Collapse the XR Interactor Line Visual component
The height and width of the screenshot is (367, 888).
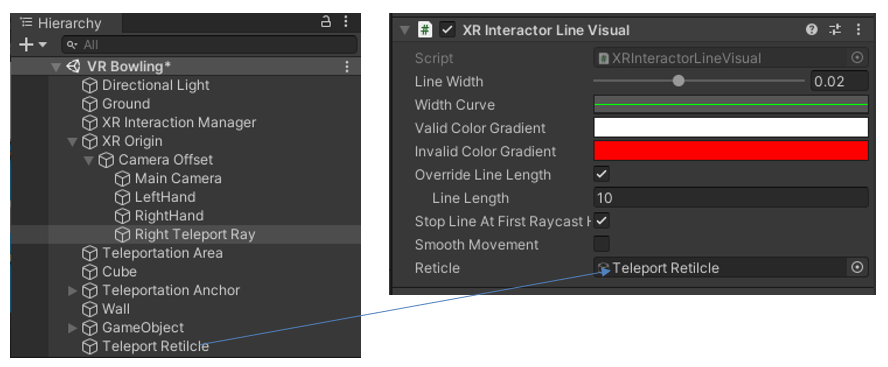click(x=404, y=30)
